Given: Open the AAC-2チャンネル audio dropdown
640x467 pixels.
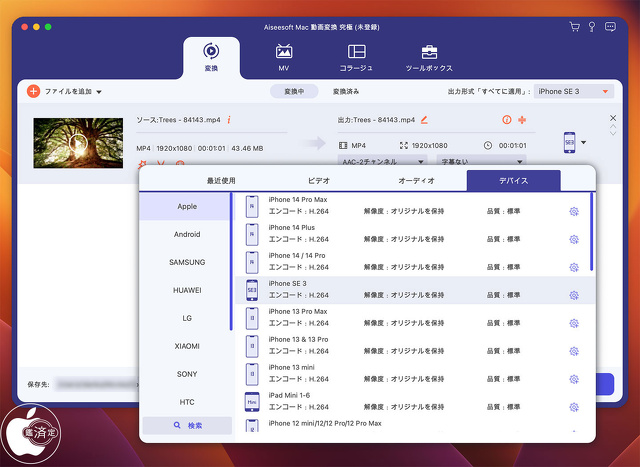Looking at the screenshot, I should point(382,162).
